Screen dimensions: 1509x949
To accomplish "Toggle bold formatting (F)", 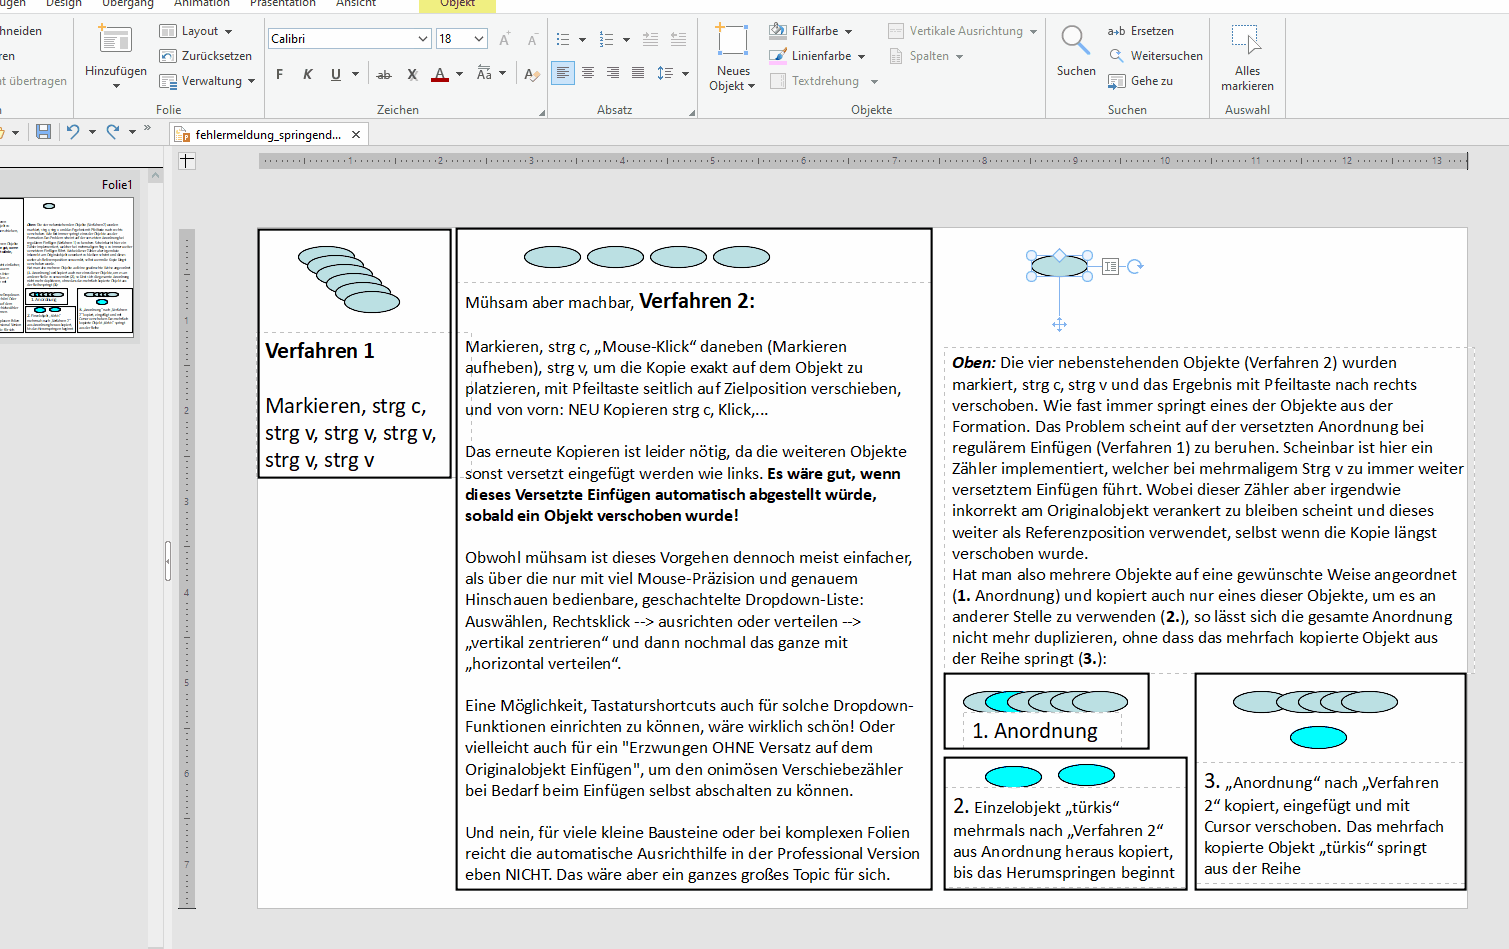I will coord(279,74).
